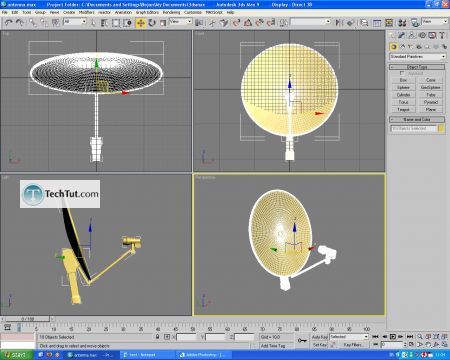Select the Lights category in Create panel
This screenshot has height=360, width=450.
pos(410,47)
